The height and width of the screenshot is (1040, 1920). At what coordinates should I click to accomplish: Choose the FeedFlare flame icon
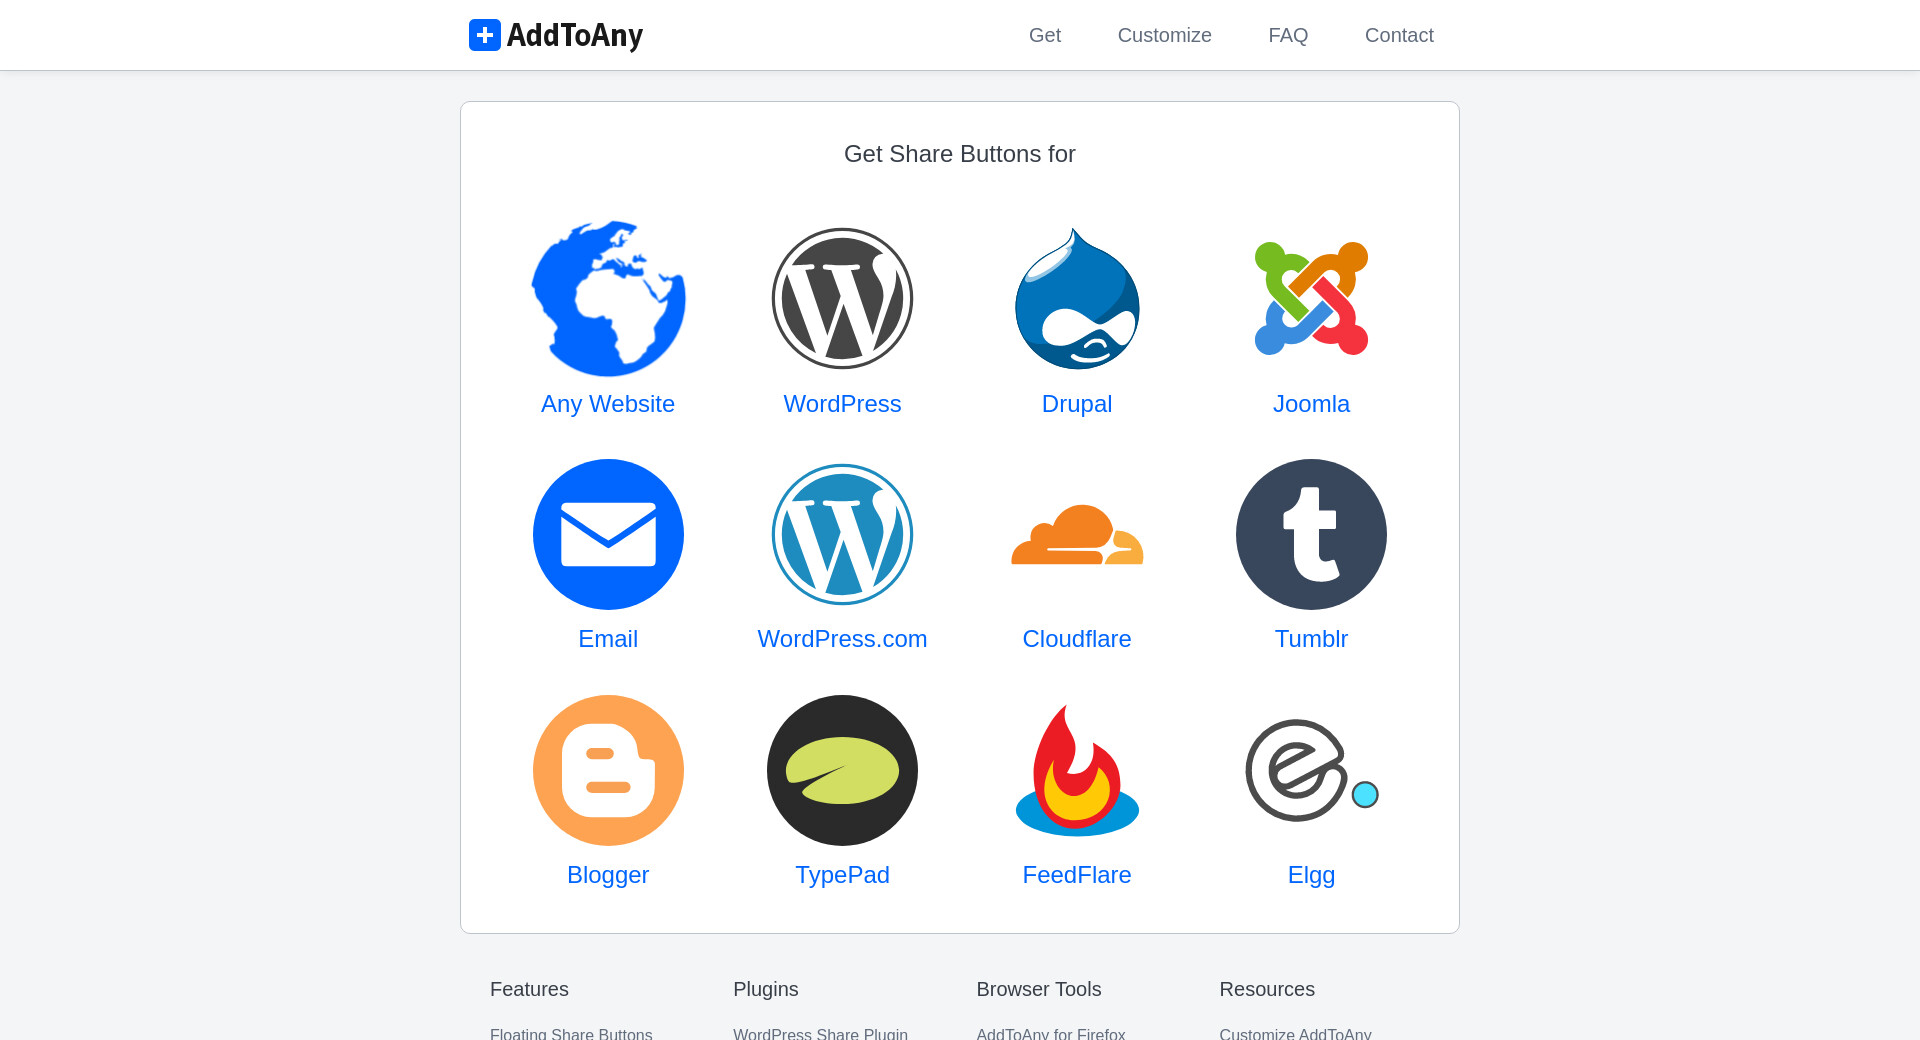tap(1077, 770)
